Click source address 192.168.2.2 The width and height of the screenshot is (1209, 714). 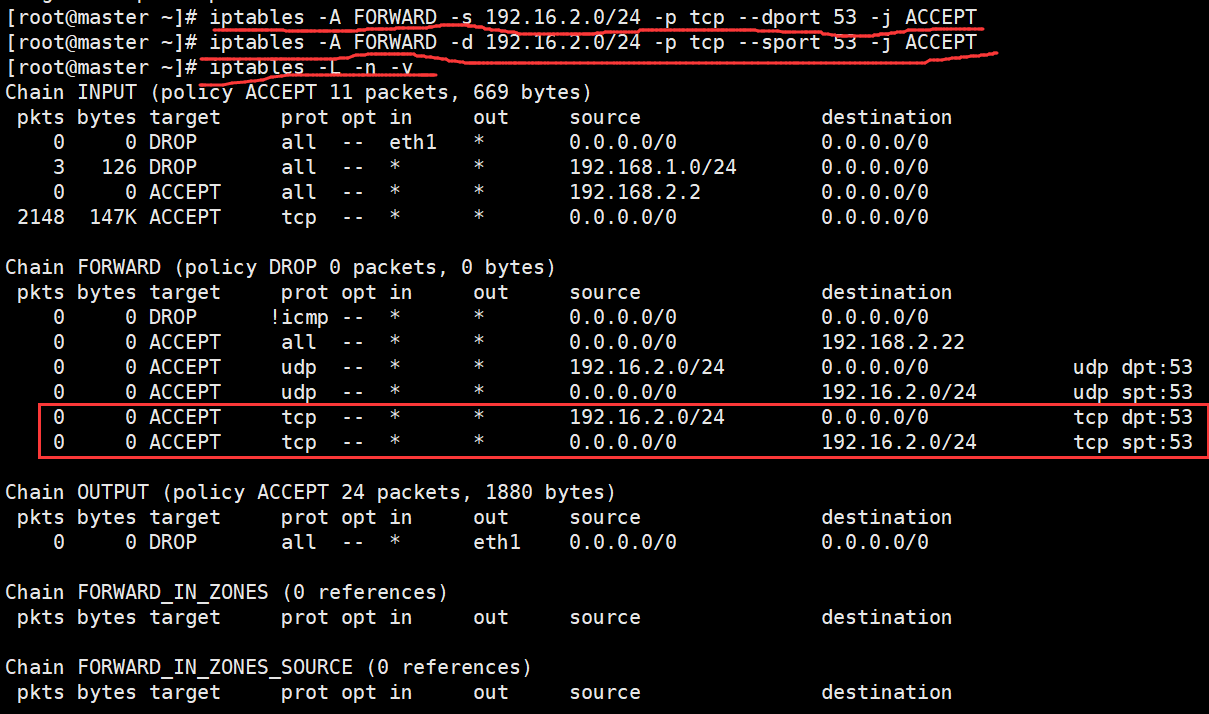tap(635, 192)
